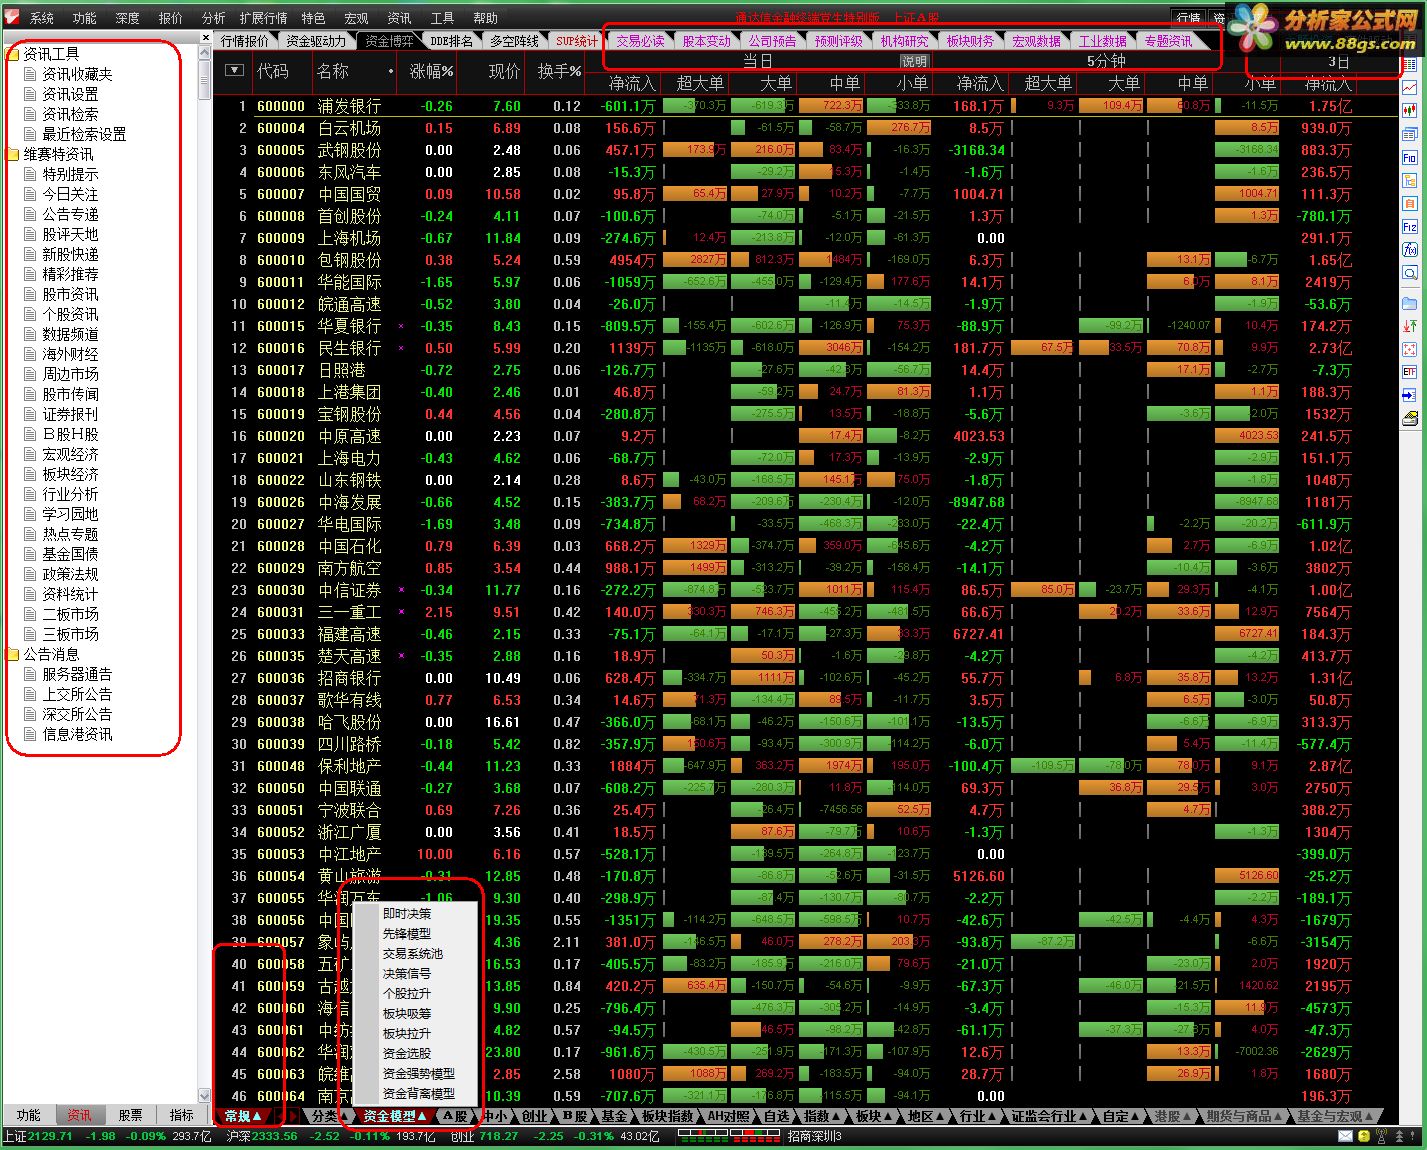Select 资金强势模型 in popup menu
The width and height of the screenshot is (1427, 1150).
coord(419,1074)
